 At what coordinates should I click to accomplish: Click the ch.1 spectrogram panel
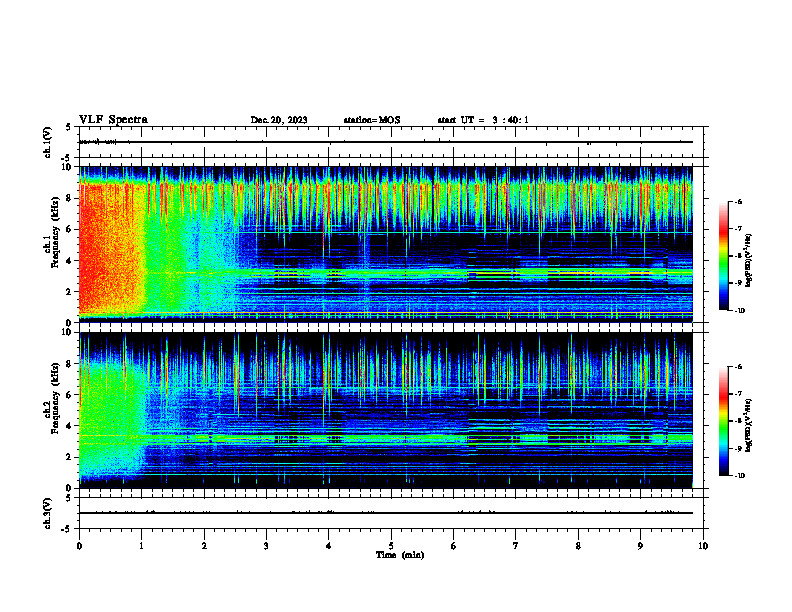[385, 244]
